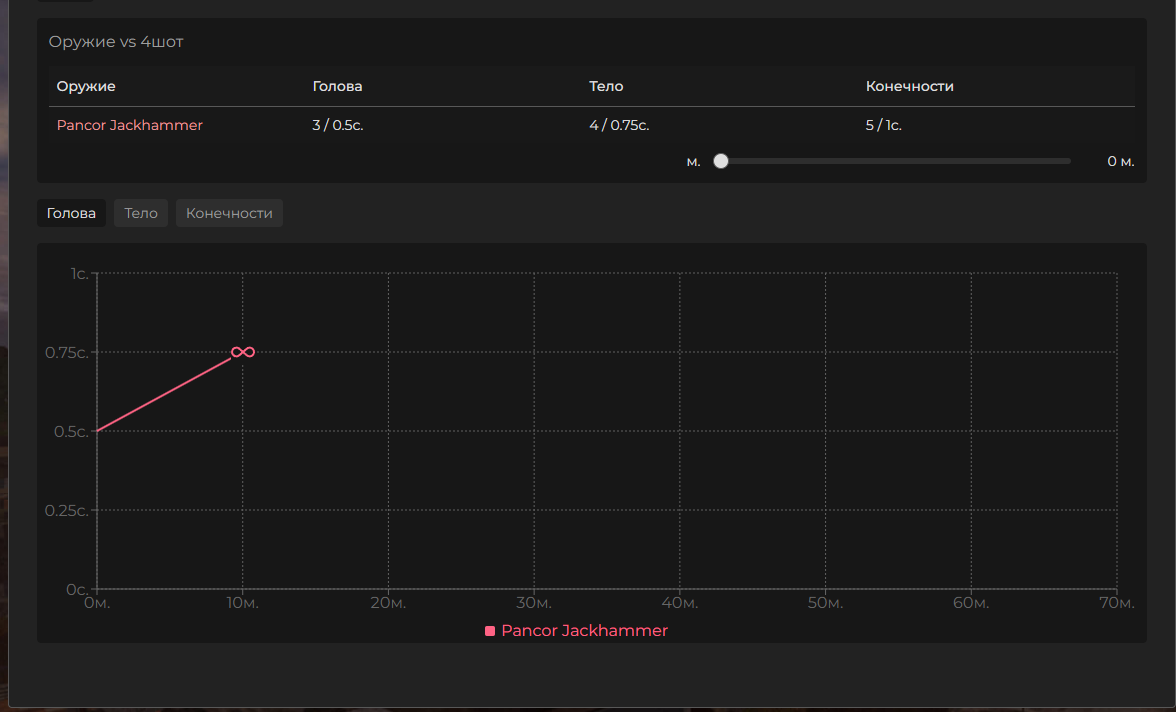Open the Конечности chart tab

[x=229, y=213]
